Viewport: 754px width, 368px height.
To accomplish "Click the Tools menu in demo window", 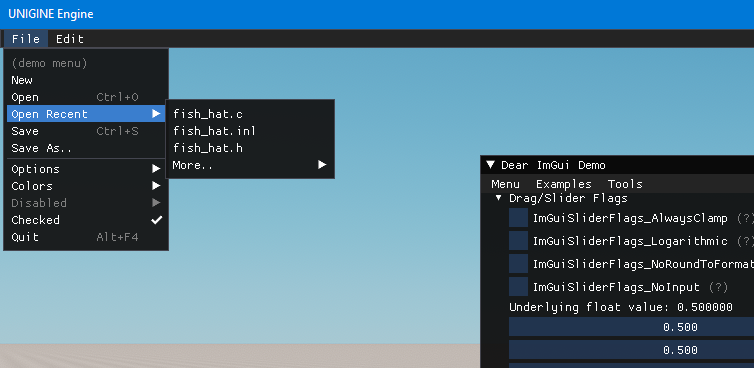I will click(x=625, y=184).
